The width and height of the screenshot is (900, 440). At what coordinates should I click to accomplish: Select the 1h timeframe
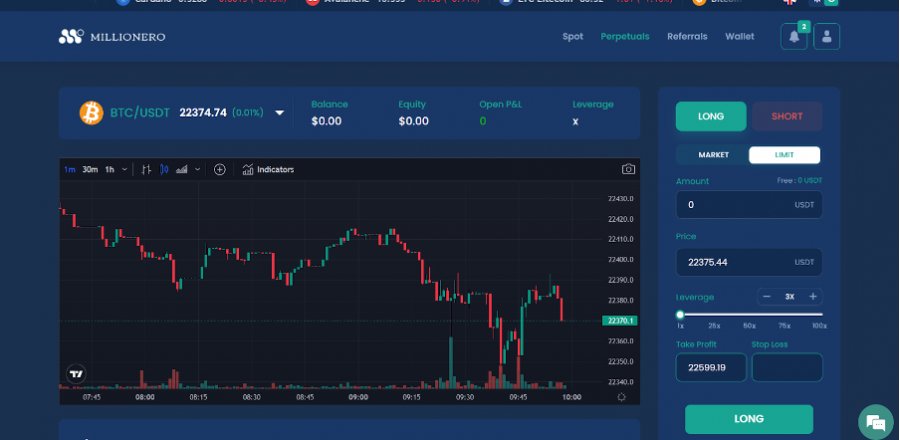(x=110, y=169)
